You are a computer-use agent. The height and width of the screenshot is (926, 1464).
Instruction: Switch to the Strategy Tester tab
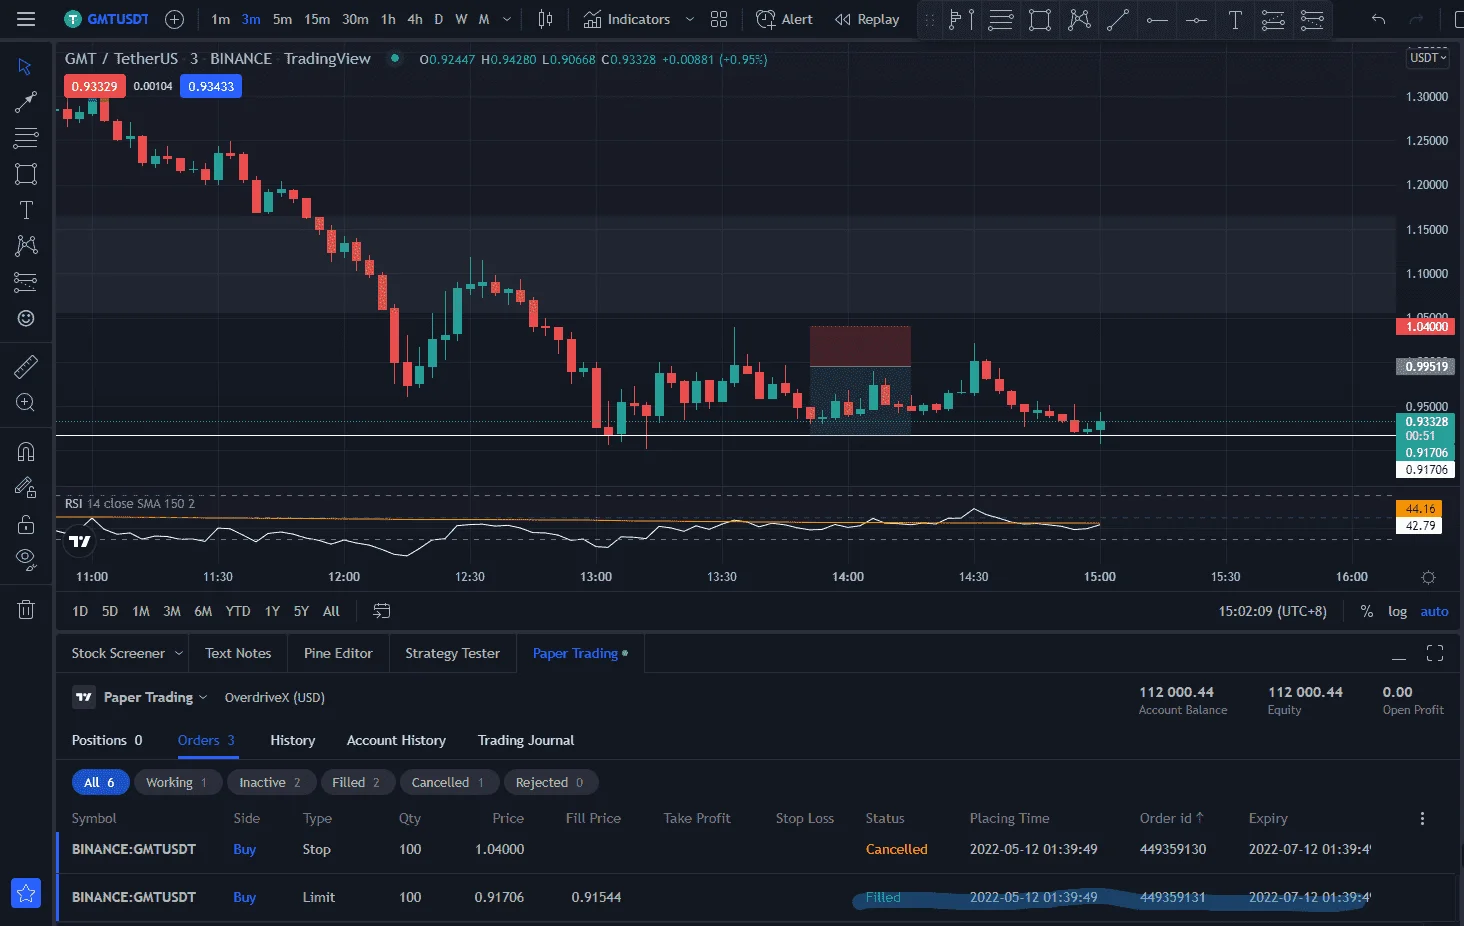coord(452,653)
